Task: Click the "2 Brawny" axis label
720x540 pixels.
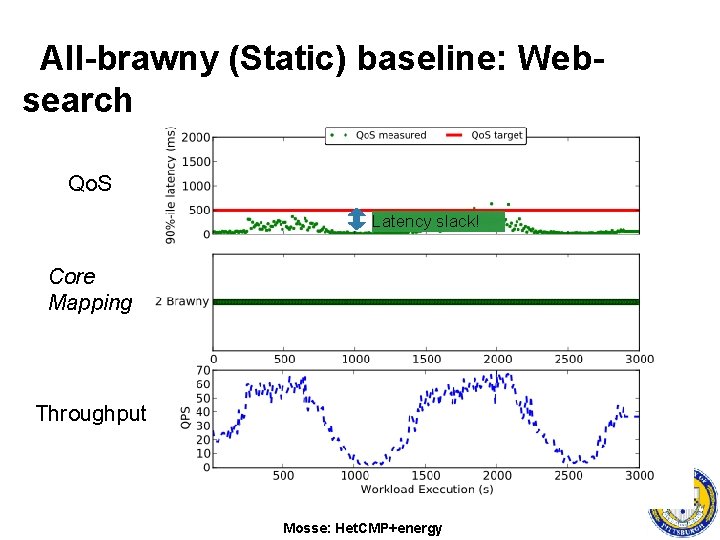Action: click(182, 301)
